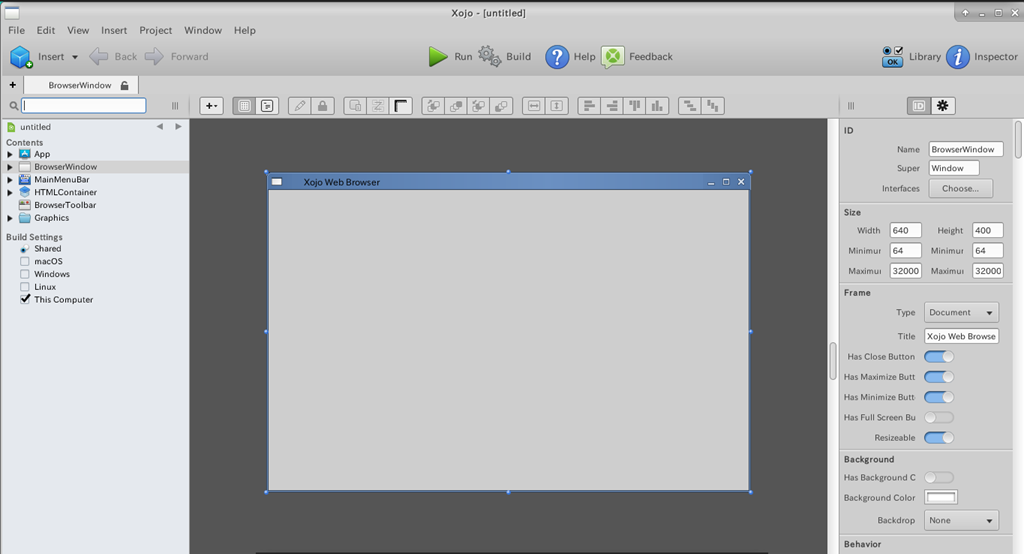Open the Feedback icon
This screenshot has width=1024, height=554.
613,57
